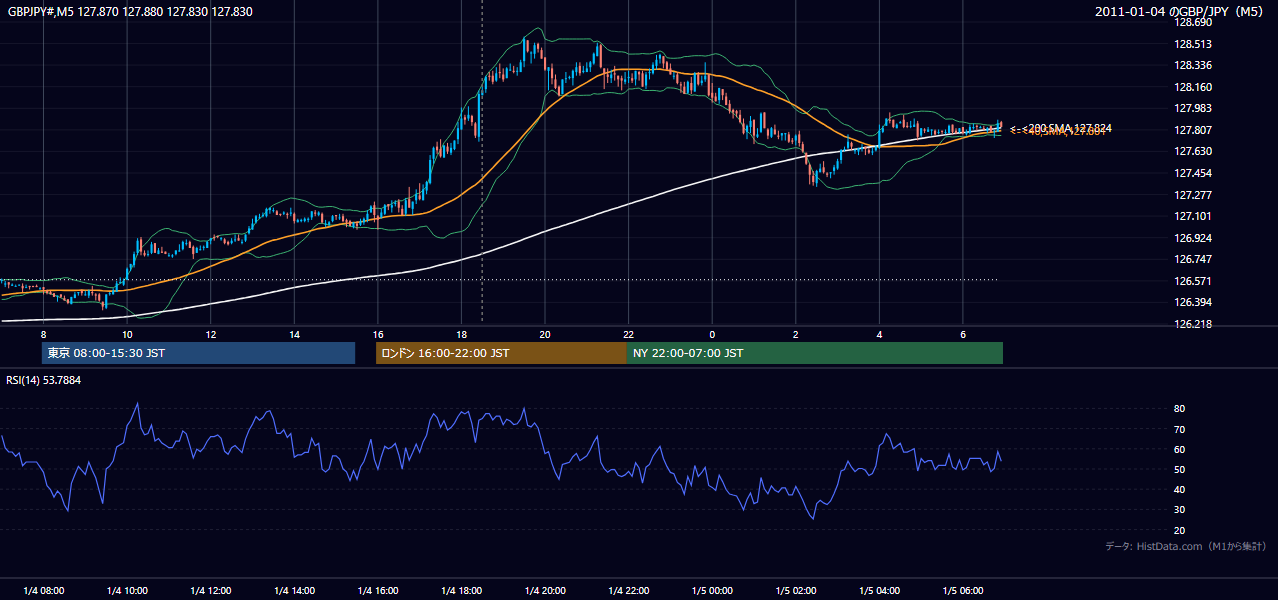Click the RSI axis value 60
The width and height of the screenshot is (1278, 600).
pos(1180,449)
